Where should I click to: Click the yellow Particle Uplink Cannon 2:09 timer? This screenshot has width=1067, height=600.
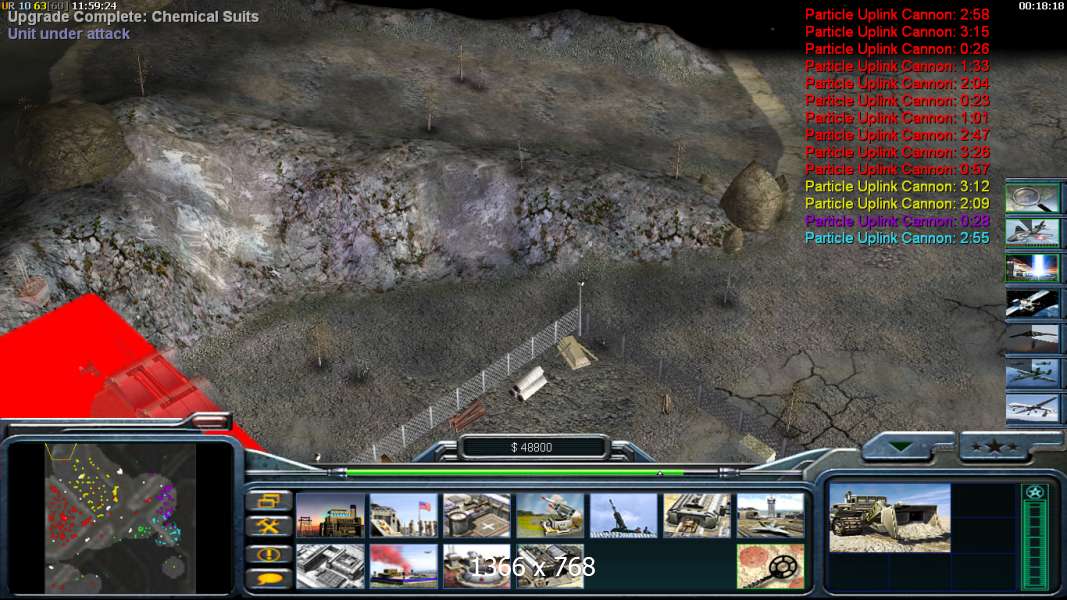click(897, 203)
